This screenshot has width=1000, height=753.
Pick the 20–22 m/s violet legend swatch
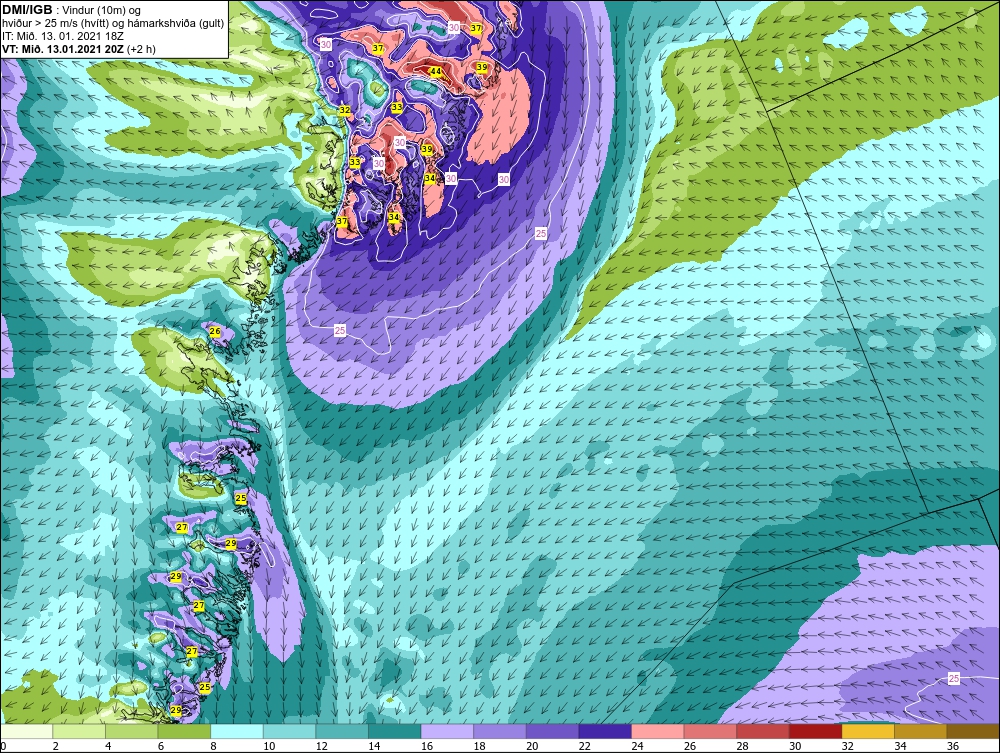553,731
